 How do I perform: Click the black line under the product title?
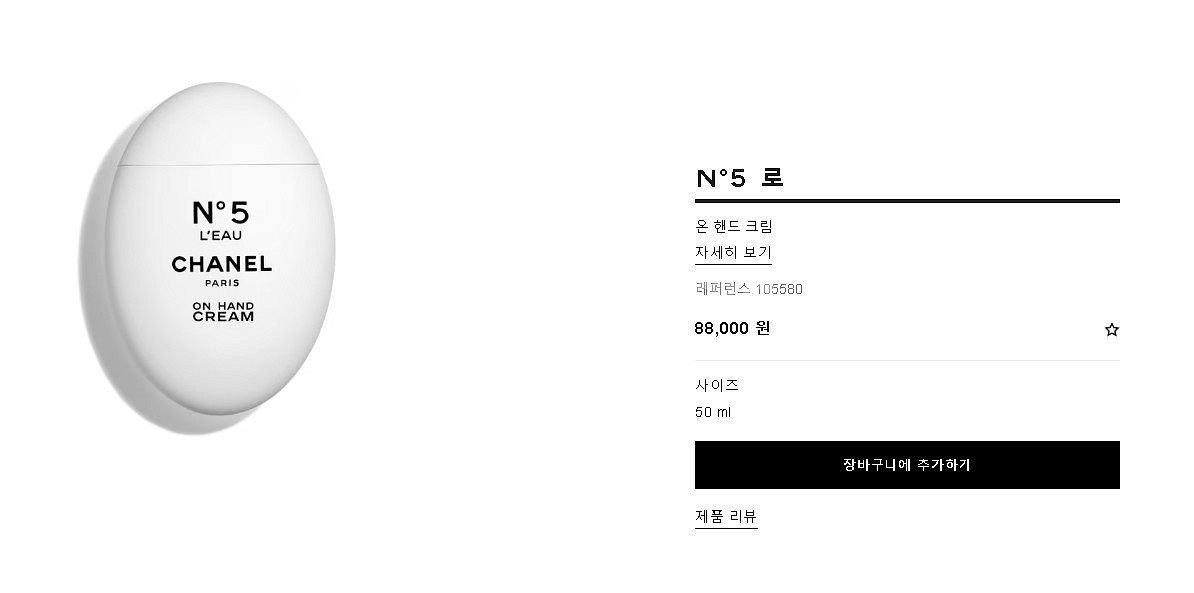[906, 201]
